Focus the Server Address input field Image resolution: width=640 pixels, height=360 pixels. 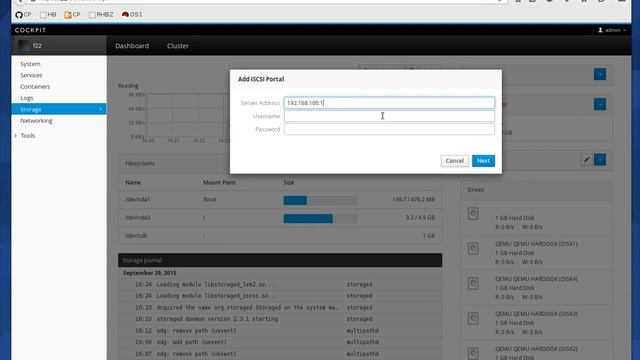(389, 103)
